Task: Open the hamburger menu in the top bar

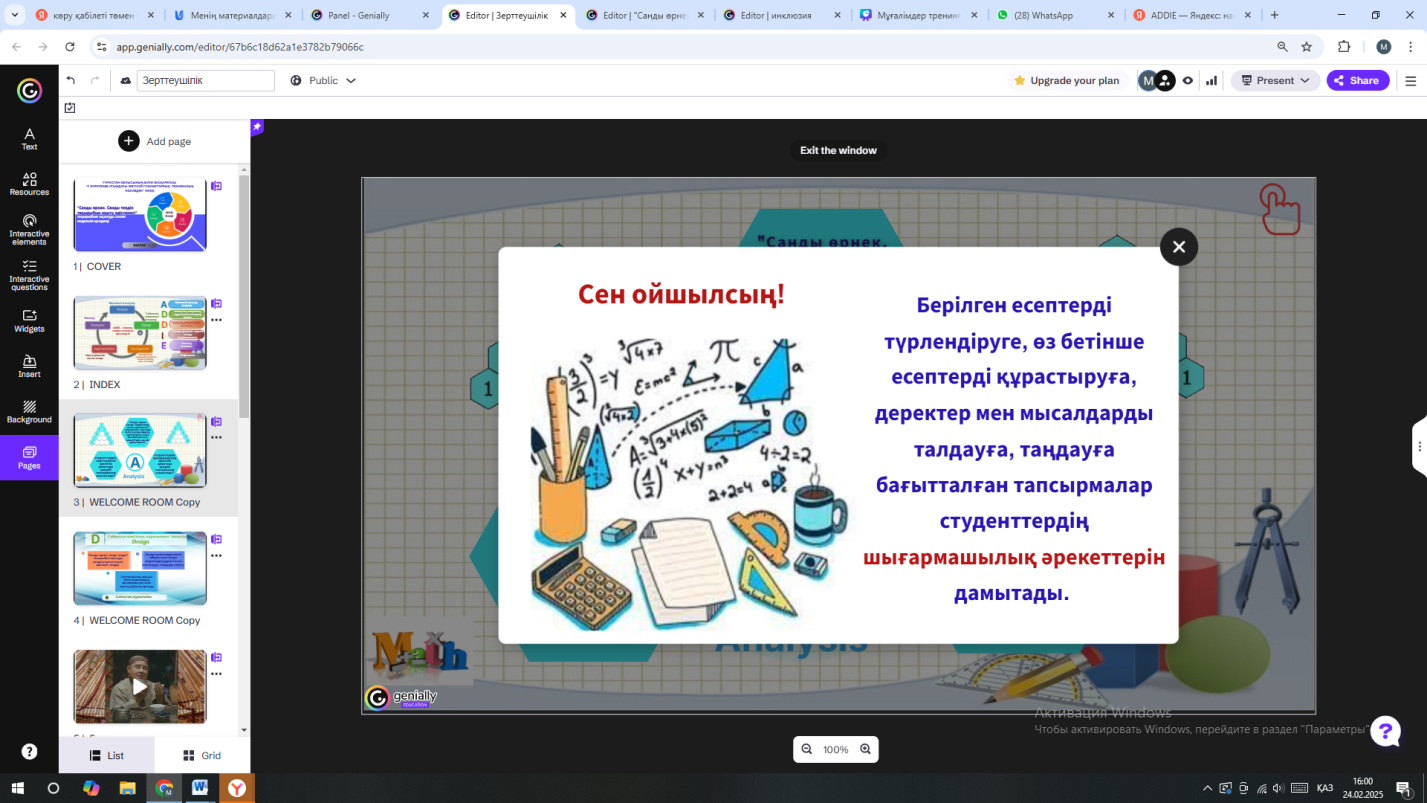Action: point(1411,81)
